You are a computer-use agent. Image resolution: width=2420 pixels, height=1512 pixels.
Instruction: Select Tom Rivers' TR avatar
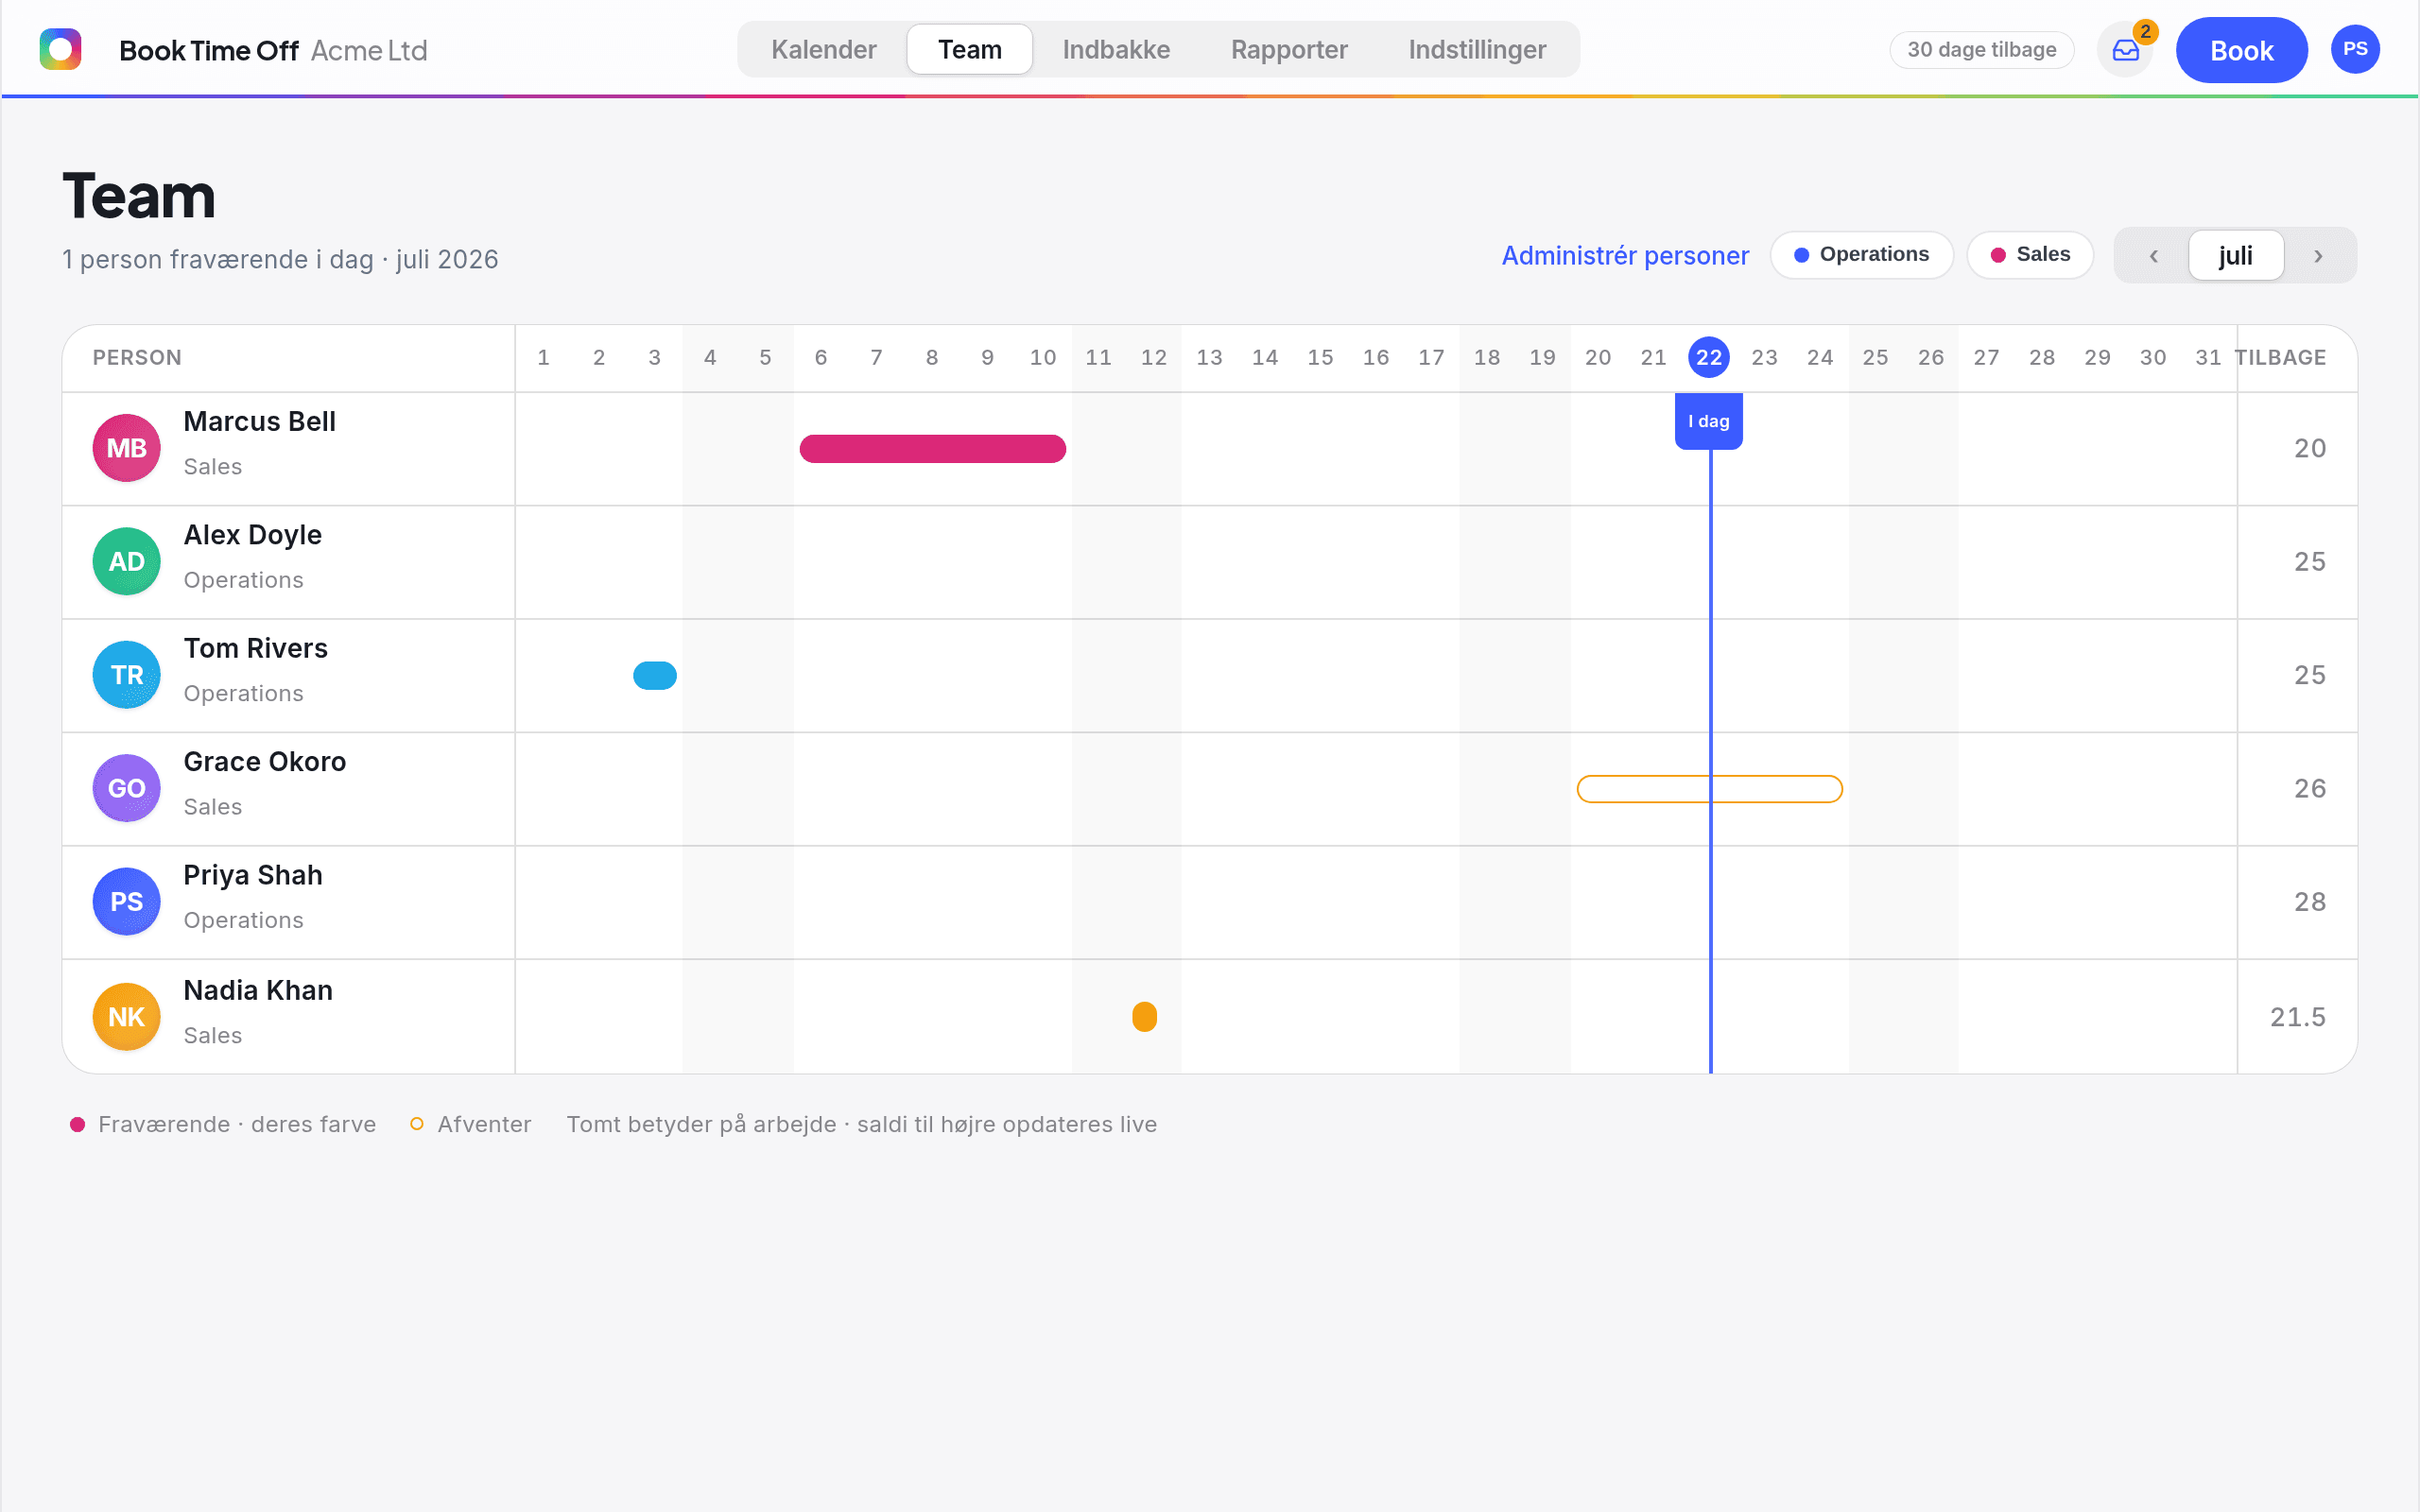coord(127,675)
